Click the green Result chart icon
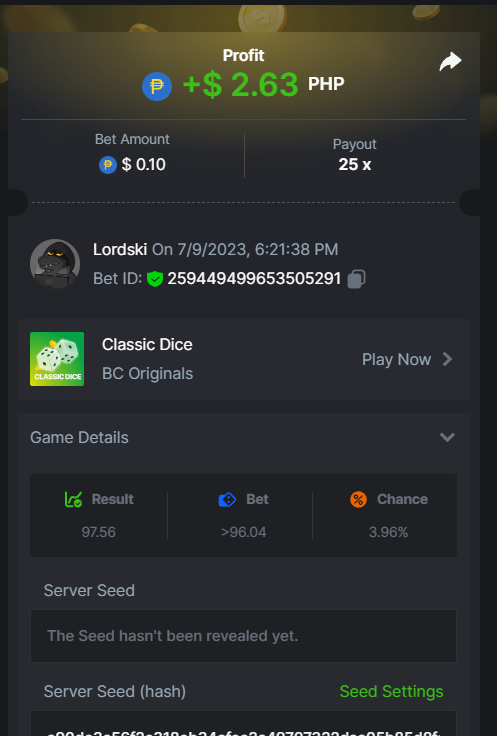497x736 pixels. coord(73,499)
